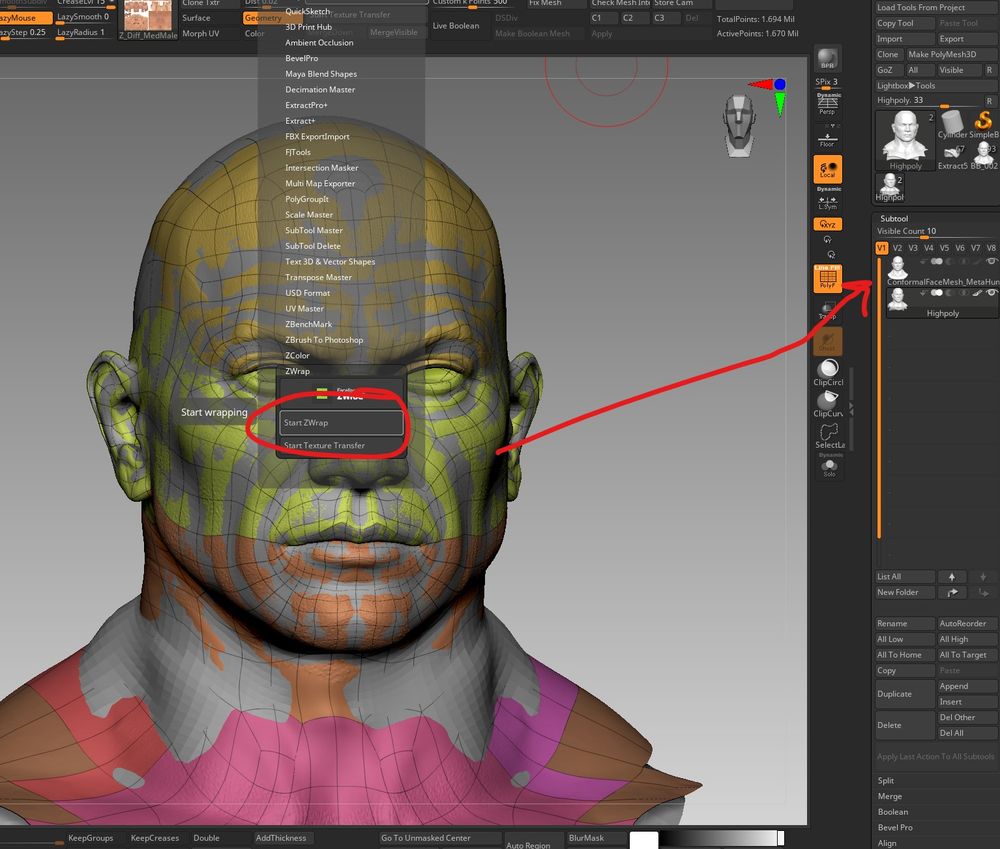Open UV Master in the plugin list
This screenshot has width=1000, height=849.
(x=304, y=309)
